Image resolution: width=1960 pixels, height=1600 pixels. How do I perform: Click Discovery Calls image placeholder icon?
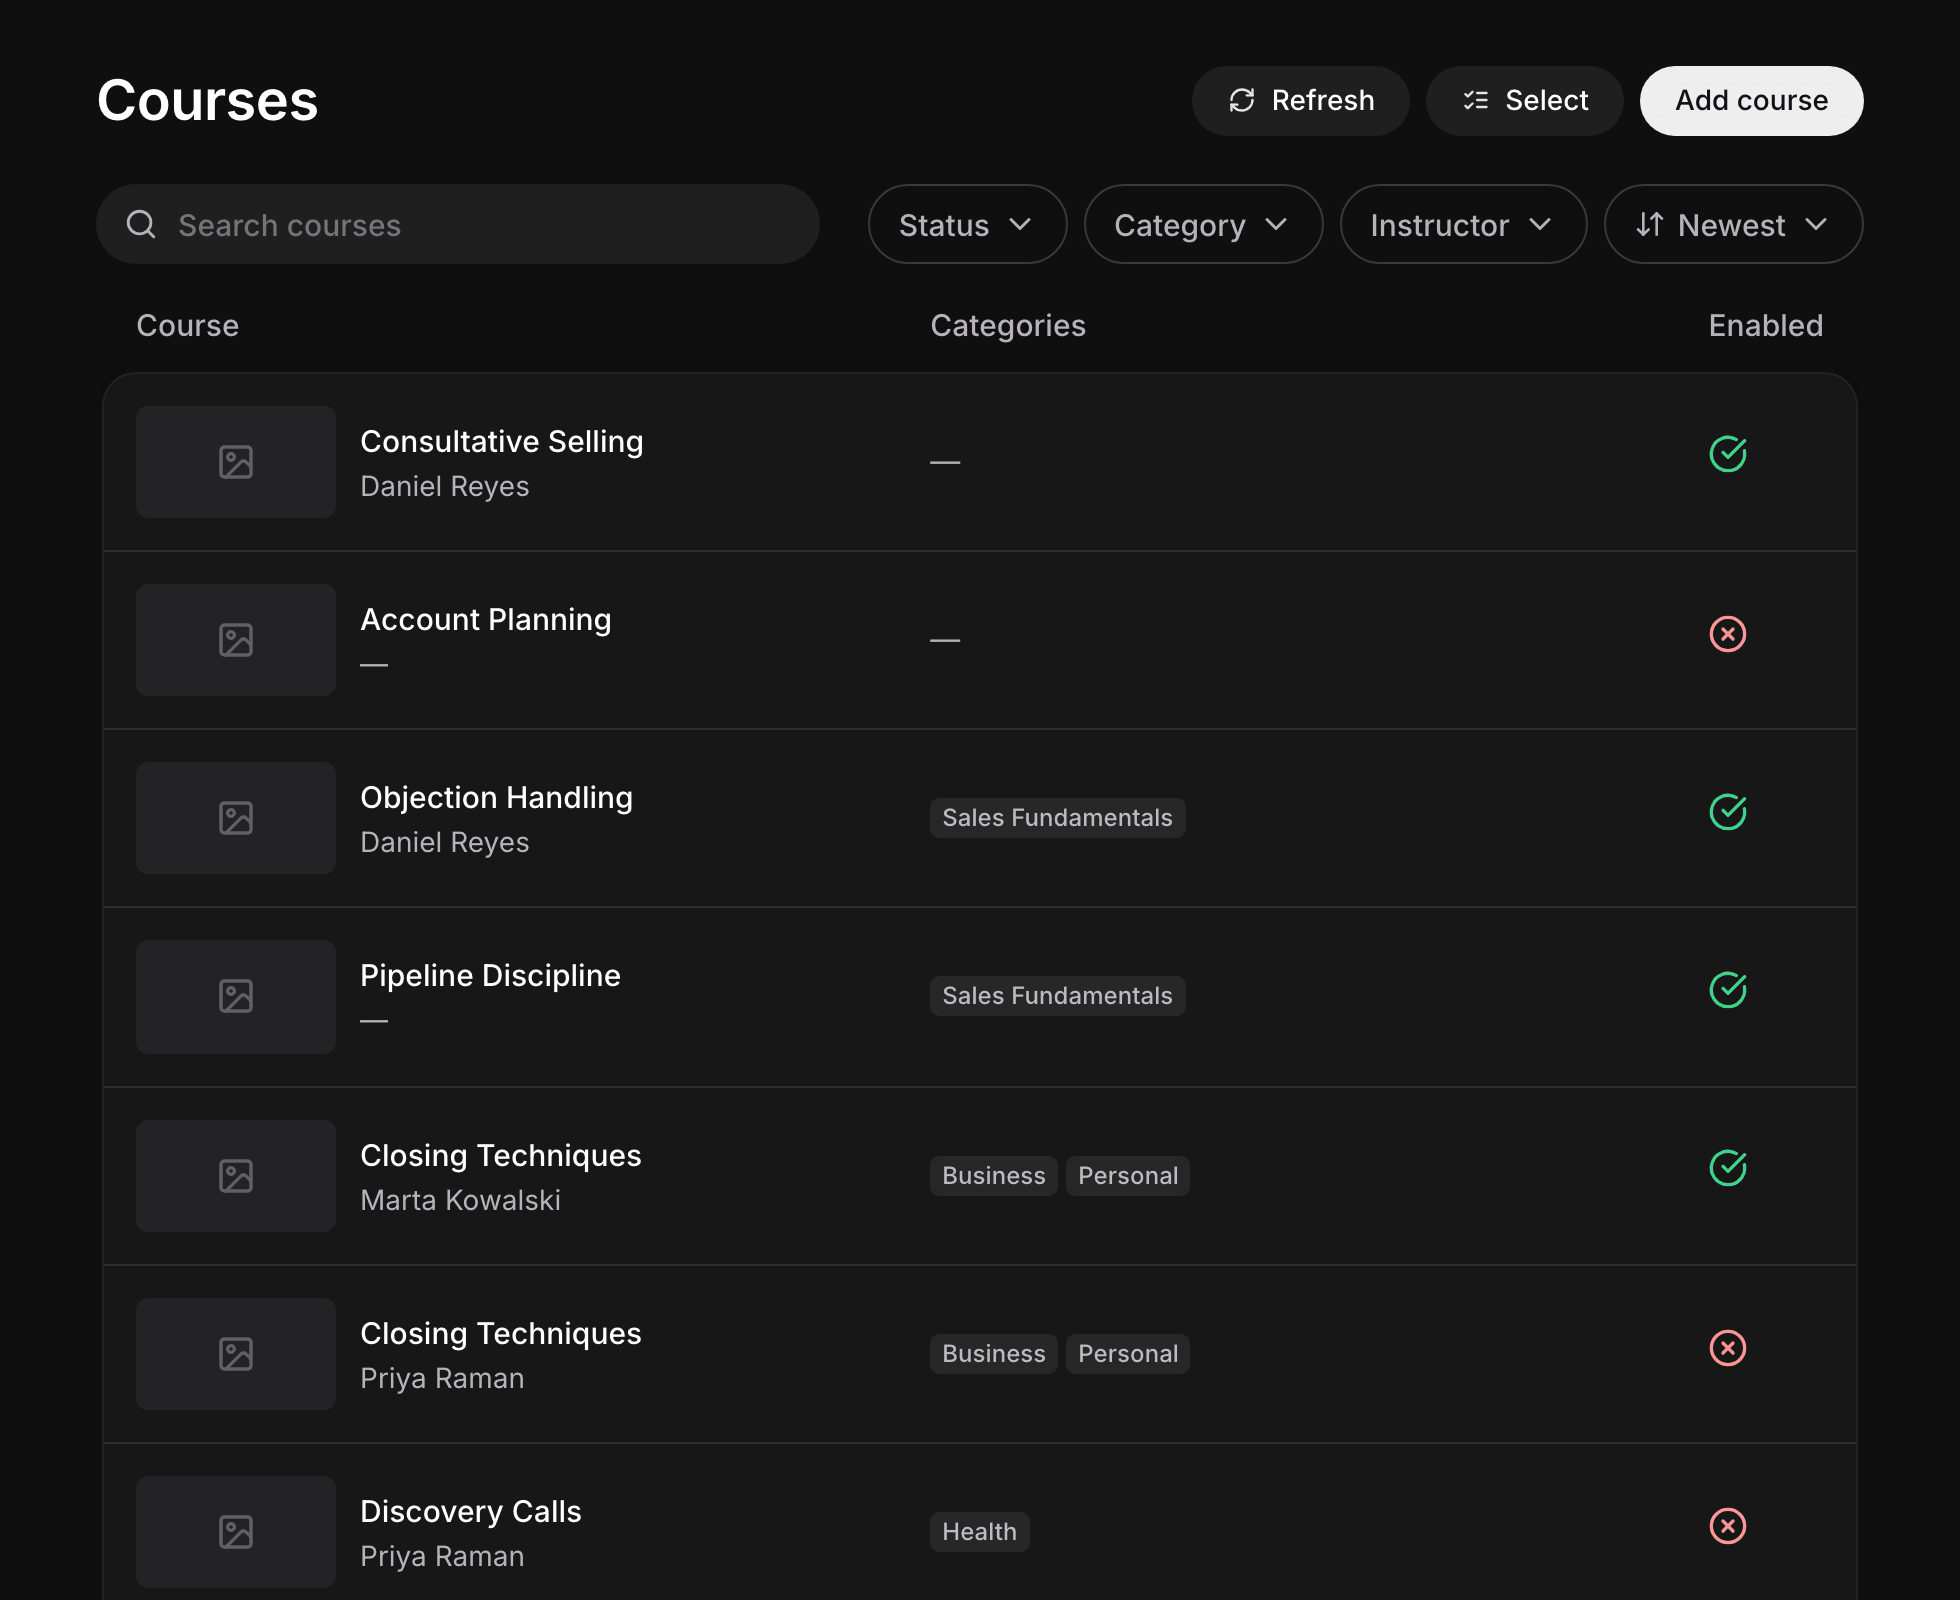coord(236,1532)
